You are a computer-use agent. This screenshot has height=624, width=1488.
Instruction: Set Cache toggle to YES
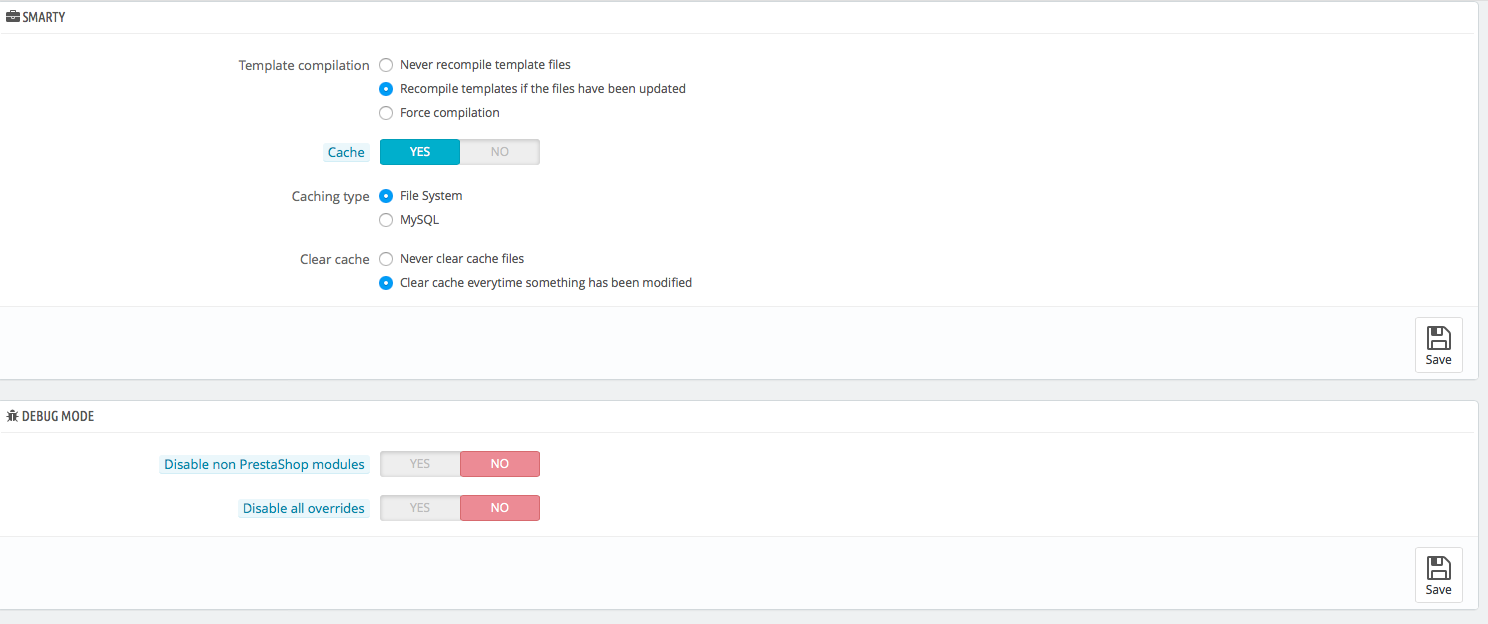pyautogui.click(x=420, y=152)
